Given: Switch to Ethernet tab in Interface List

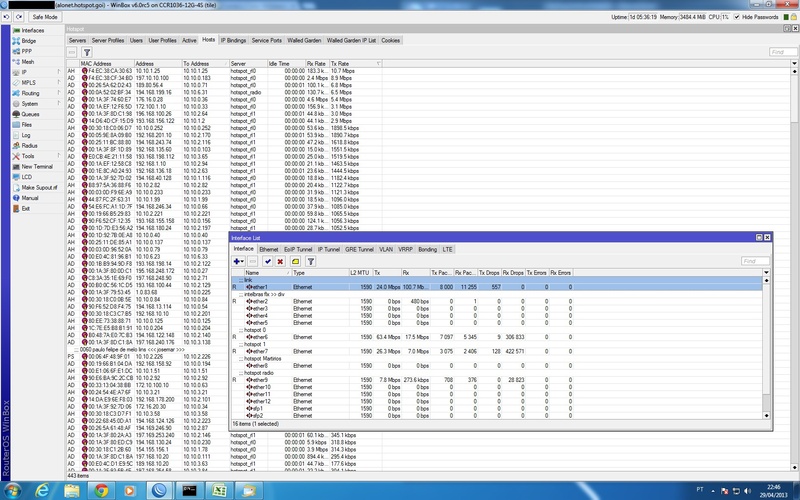Looking at the screenshot, I should pyautogui.click(x=269, y=249).
